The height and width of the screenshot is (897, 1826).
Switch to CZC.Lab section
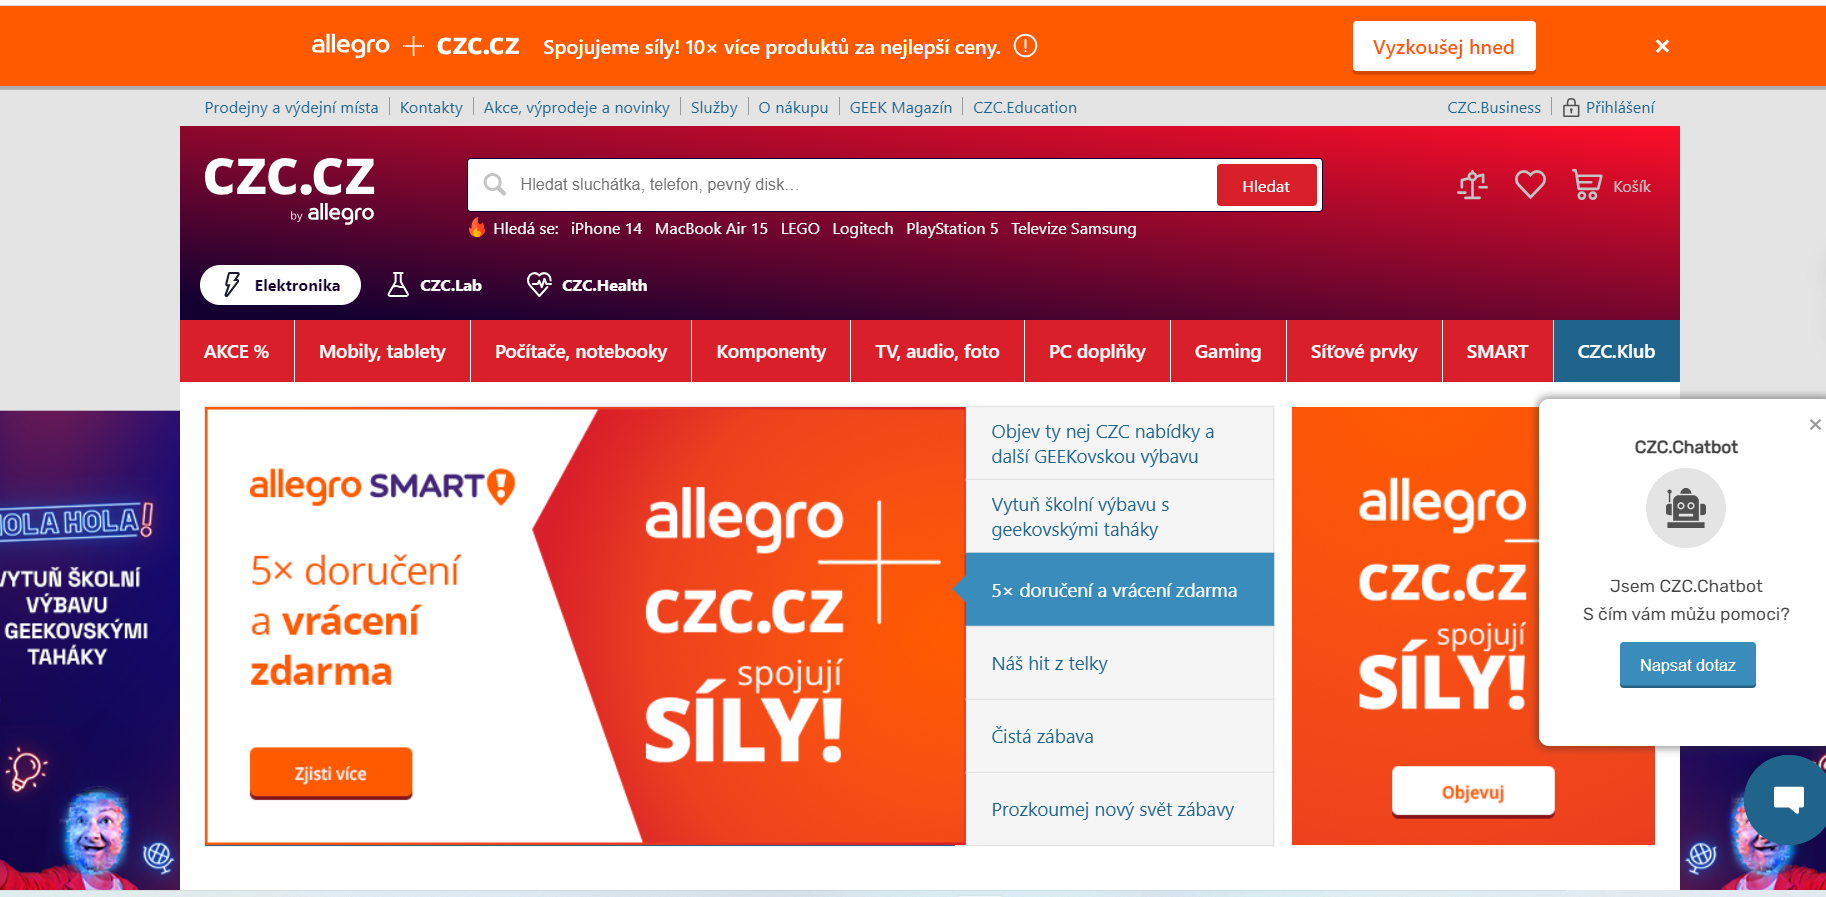[435, 285]
